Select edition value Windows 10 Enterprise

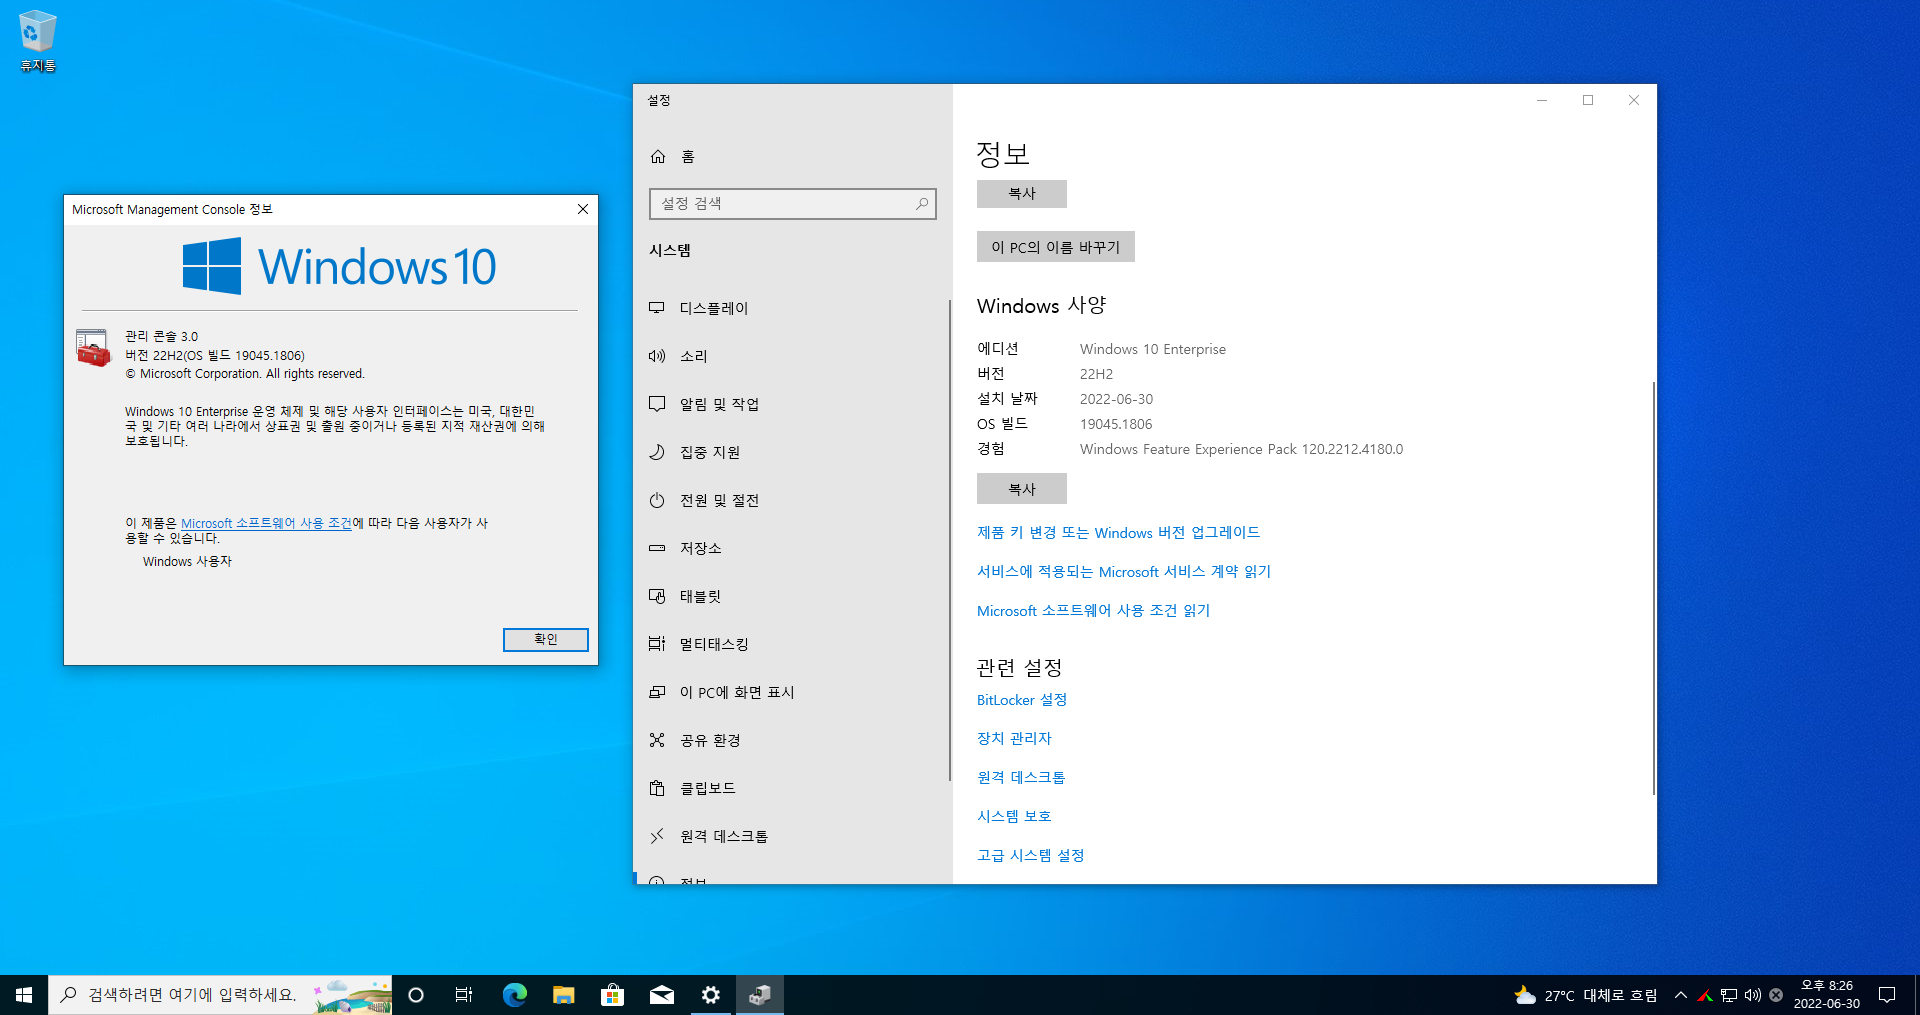1153,349
